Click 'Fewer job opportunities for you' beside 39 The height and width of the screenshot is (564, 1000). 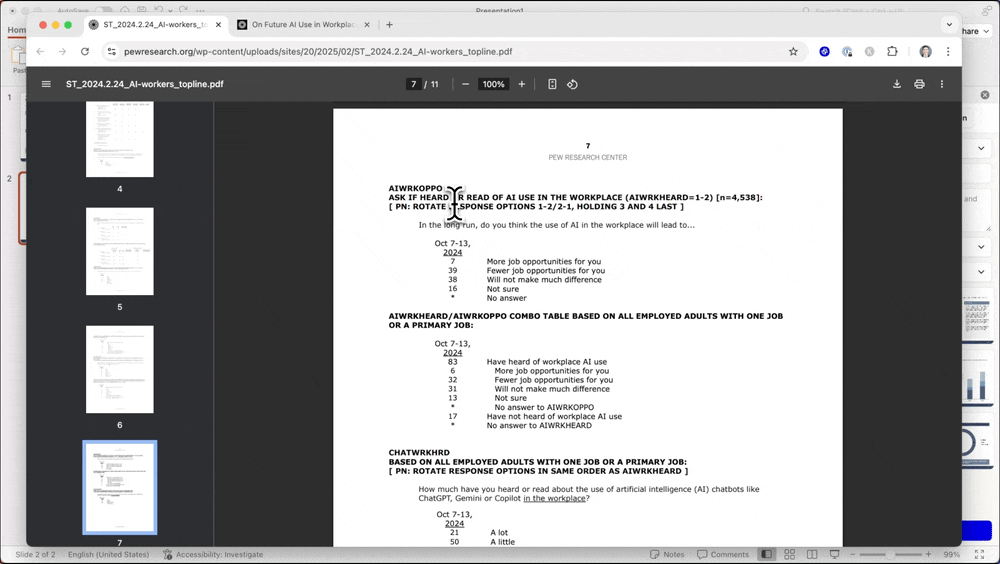[x=545, y=271]
